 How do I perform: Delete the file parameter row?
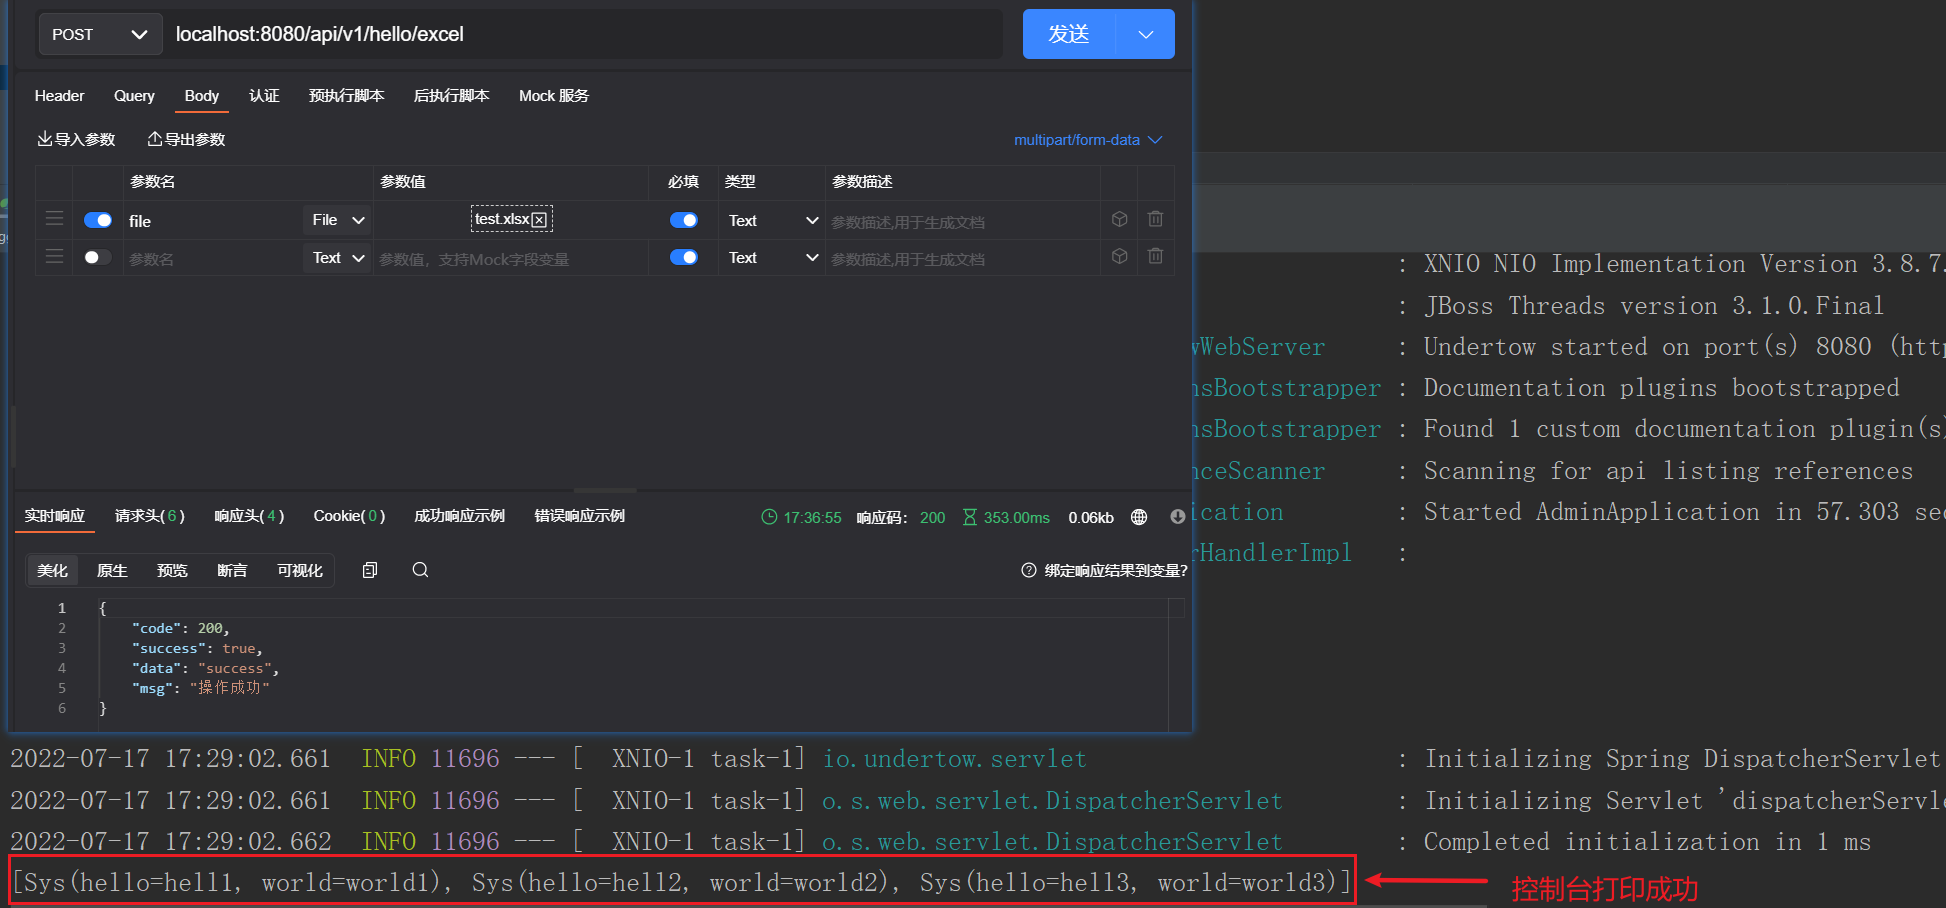(1155, 219)
